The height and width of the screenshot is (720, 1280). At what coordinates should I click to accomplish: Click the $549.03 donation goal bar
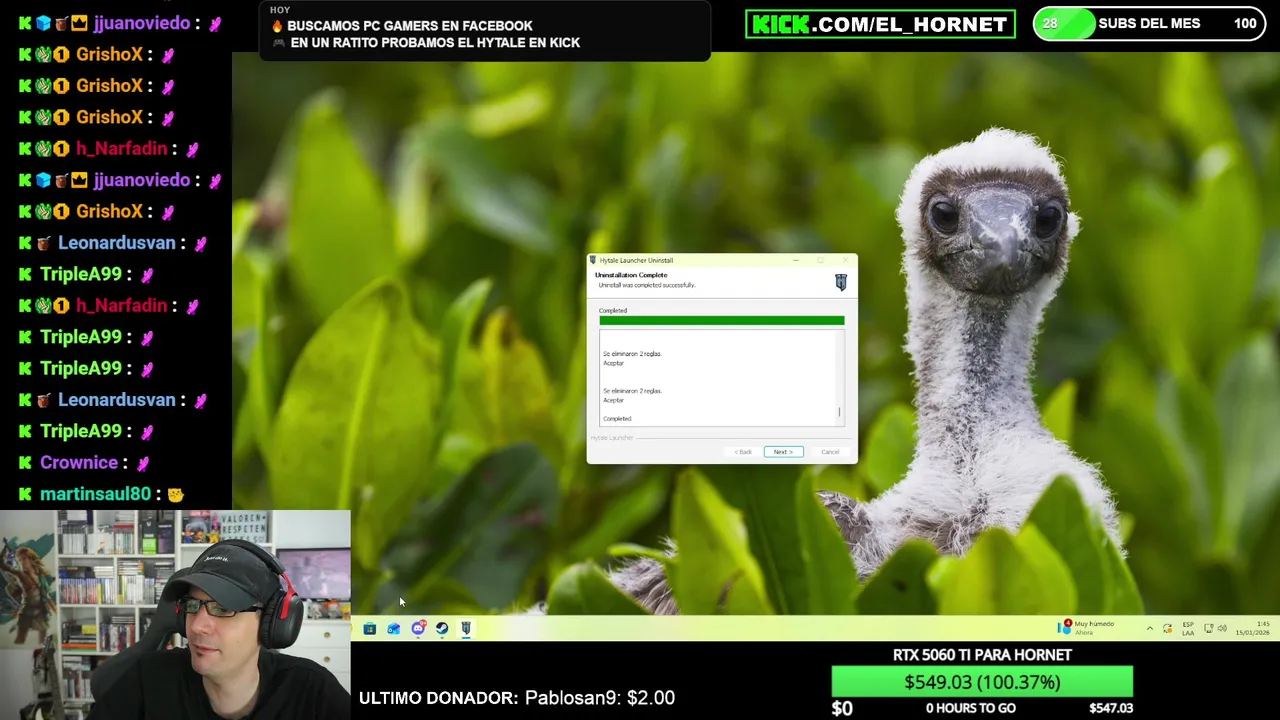pyautogui.click(x=982, y=682)
